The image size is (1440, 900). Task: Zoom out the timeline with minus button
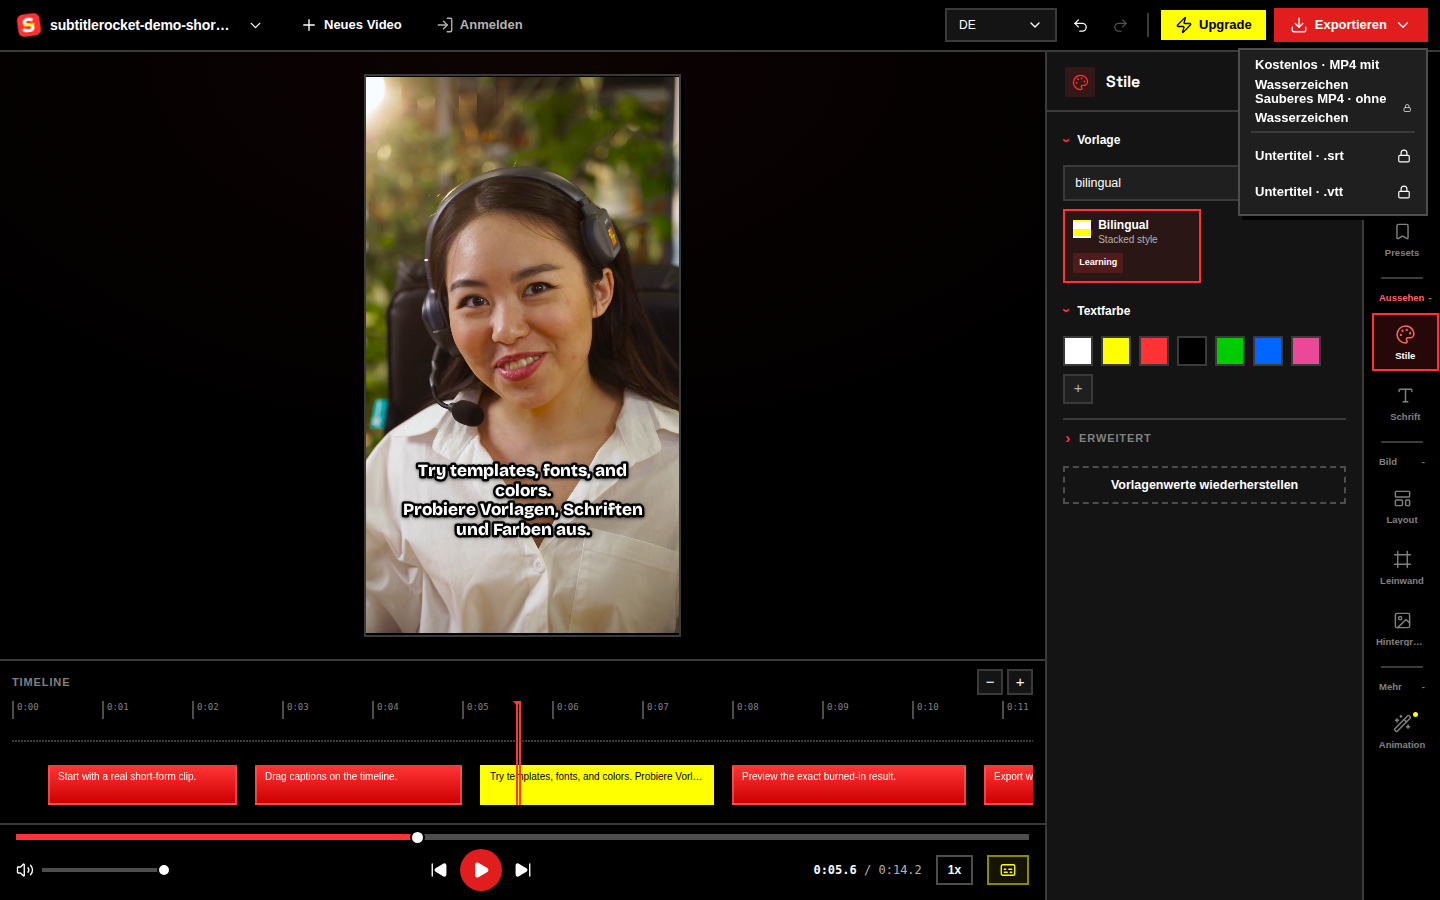[x=989, y=682]
